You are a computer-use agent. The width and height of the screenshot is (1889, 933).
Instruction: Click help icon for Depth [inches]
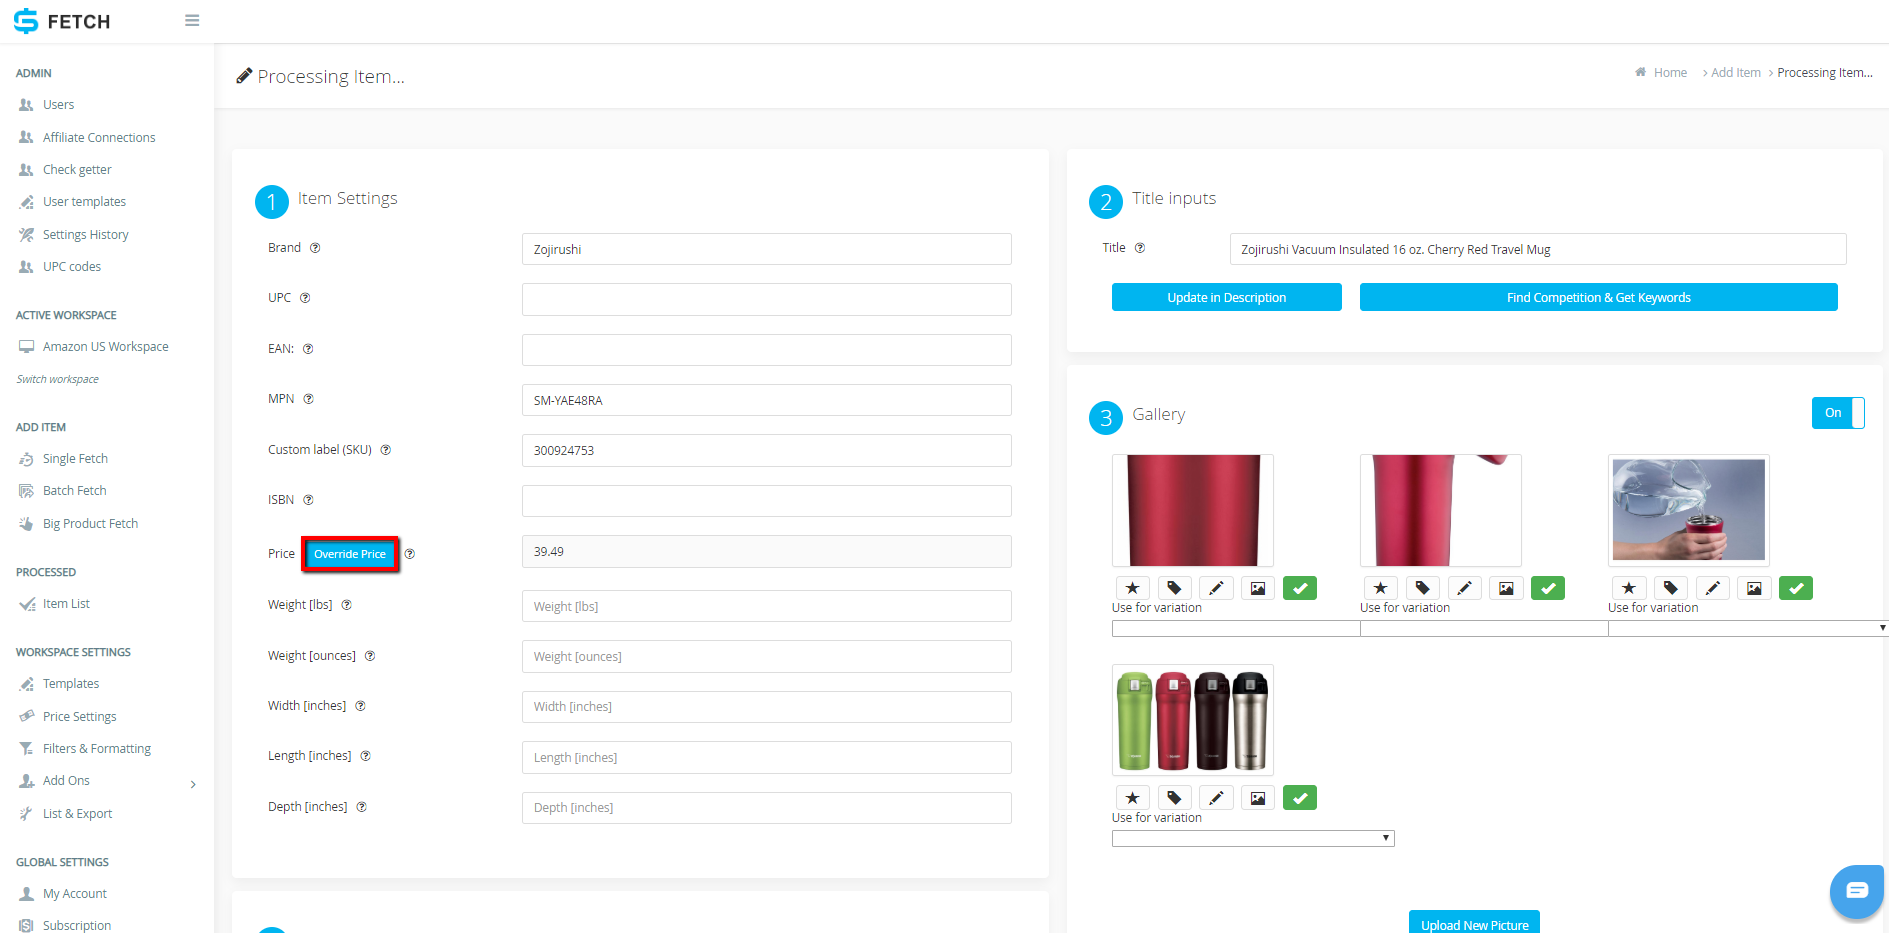point(361,807)
